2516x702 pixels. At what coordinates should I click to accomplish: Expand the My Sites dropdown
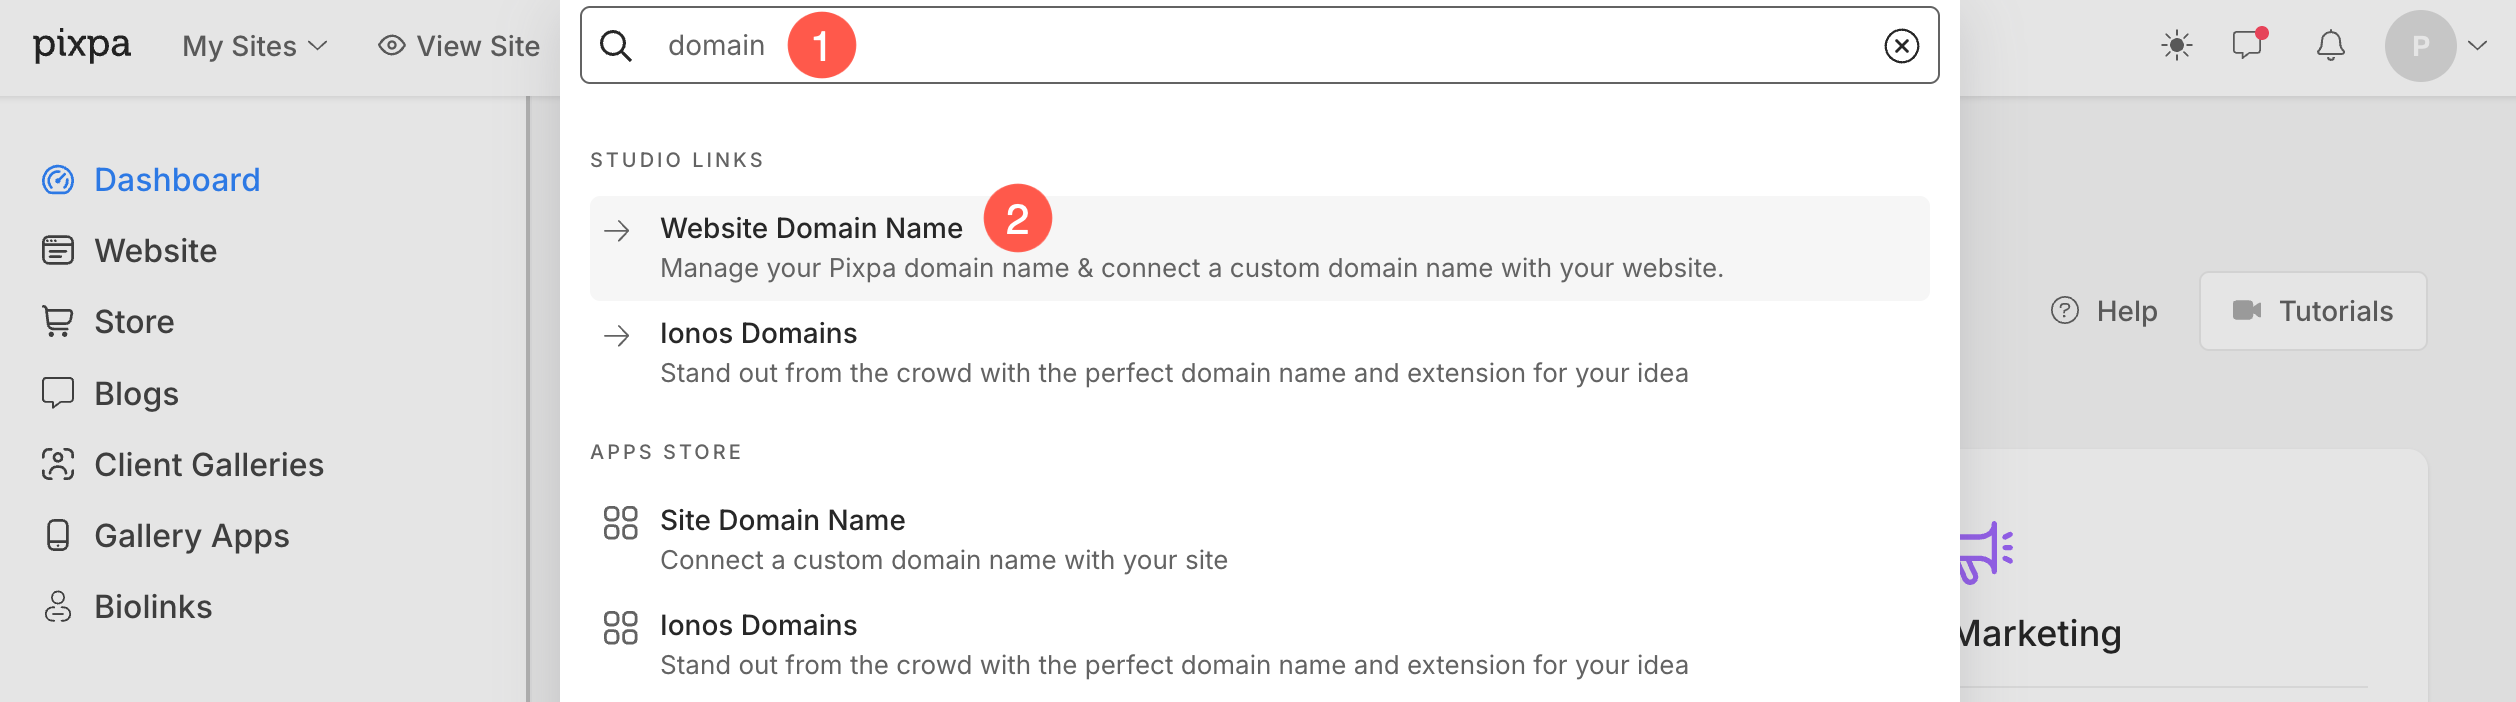coord(254,46)
